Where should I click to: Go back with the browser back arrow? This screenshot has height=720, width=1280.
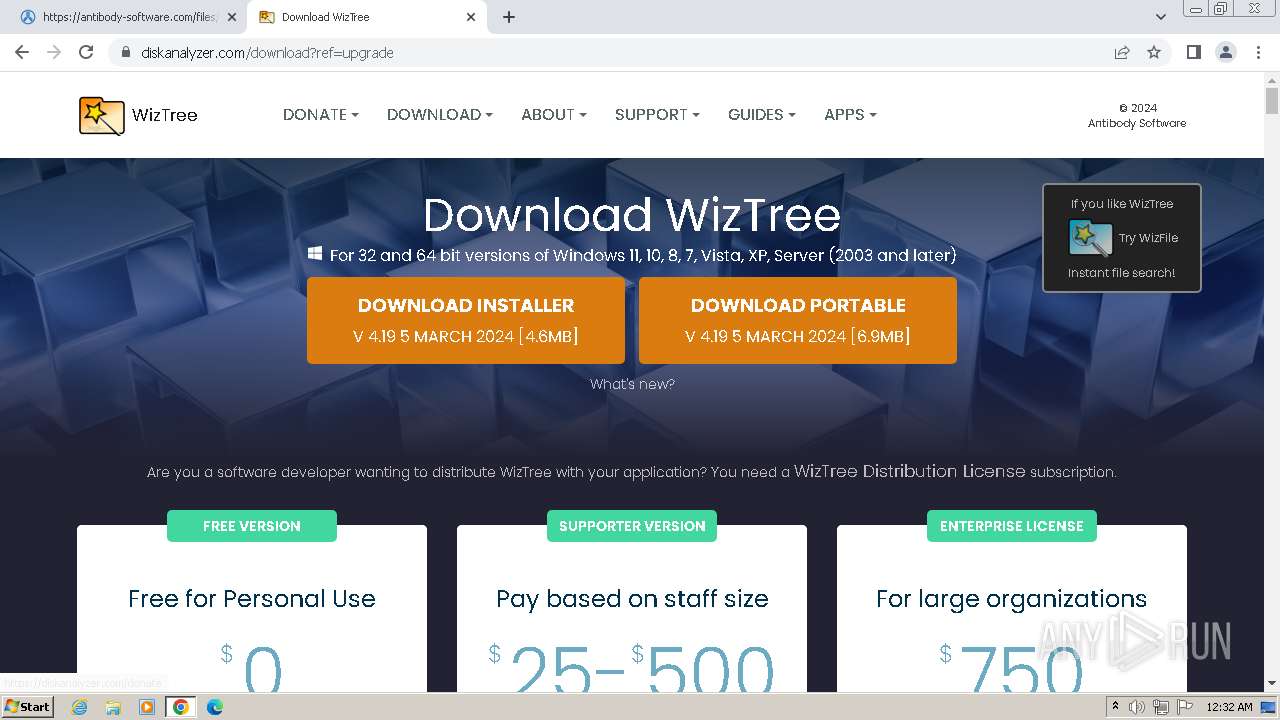coord(22,52)
